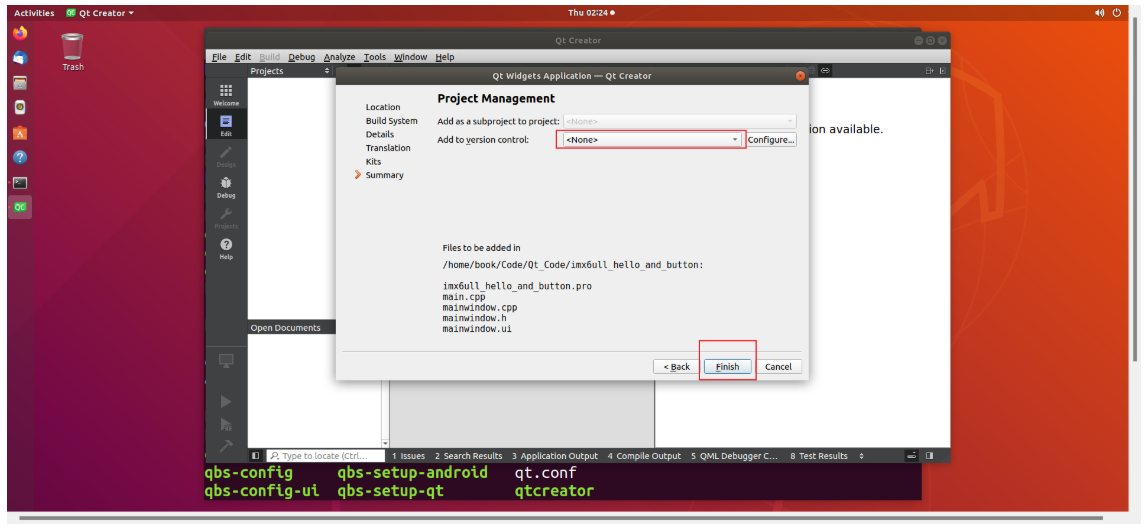The height and width of the screenshot is (531, 1145).
Task: Click imx6ull_hello_and_button.pro file name
Action: pos(517,286)
